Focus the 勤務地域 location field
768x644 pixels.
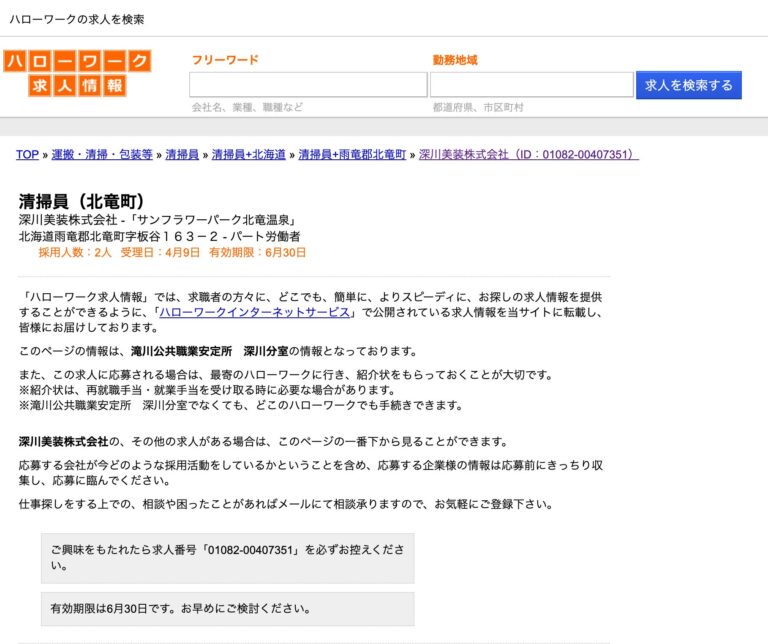tap(530, 85)
